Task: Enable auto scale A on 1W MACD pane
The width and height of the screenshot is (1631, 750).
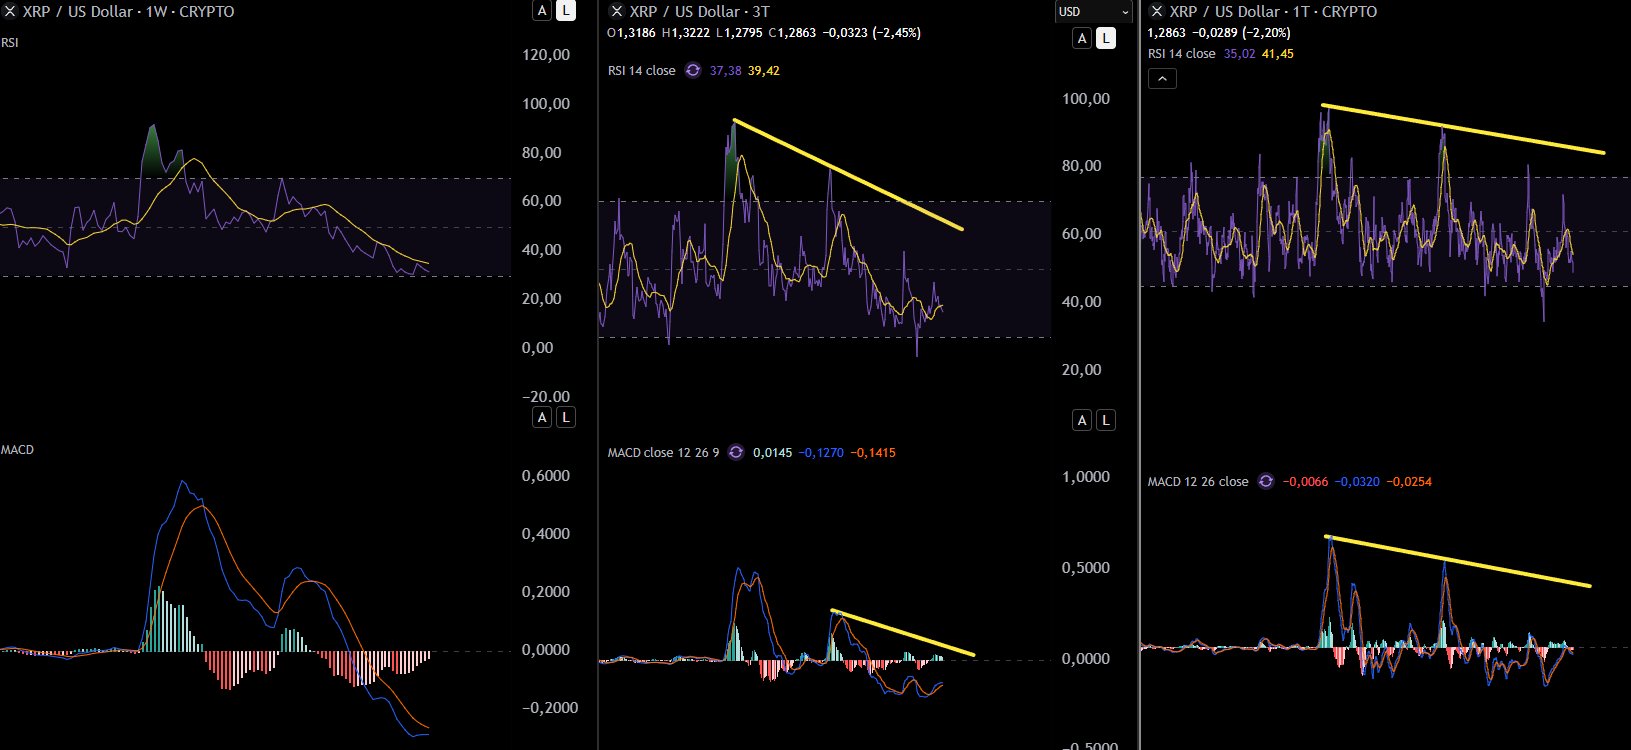Action: pyautogui.click(x=542, y=417)
